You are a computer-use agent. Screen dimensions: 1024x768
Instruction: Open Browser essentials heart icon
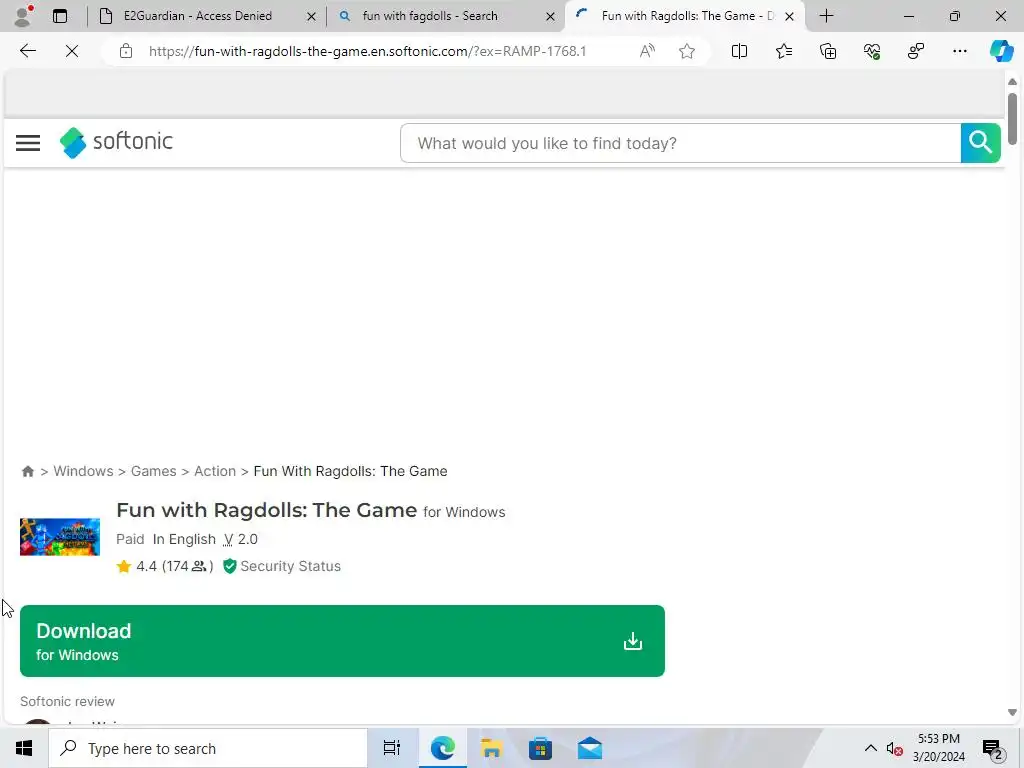click(x=872, y=51)
